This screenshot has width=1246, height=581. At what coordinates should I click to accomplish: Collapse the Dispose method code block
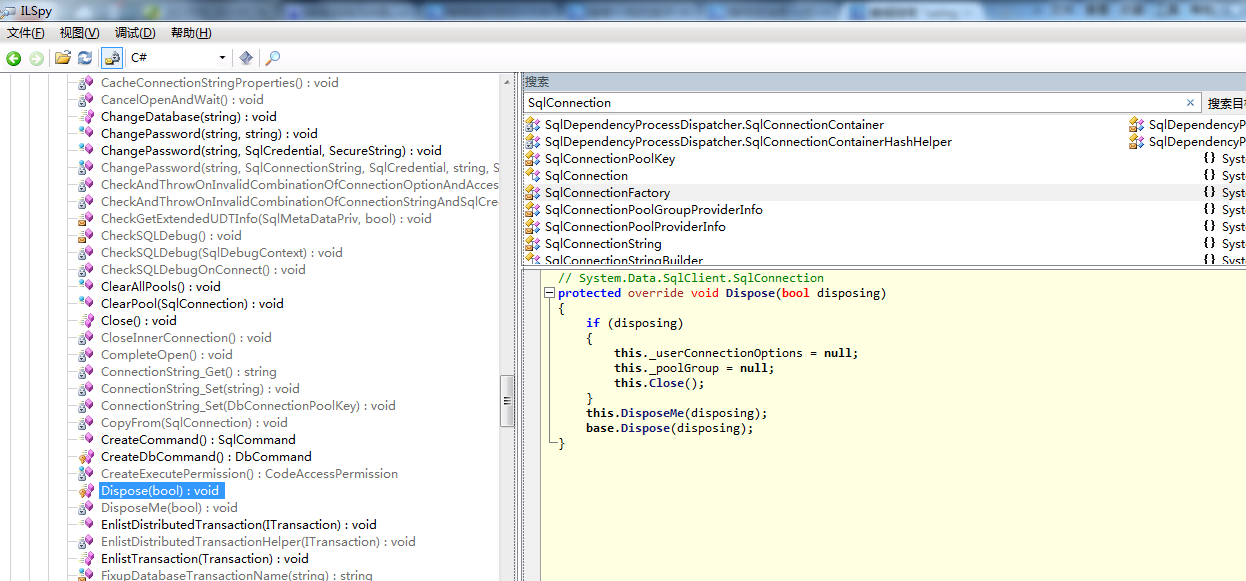[x=549, y=293]
